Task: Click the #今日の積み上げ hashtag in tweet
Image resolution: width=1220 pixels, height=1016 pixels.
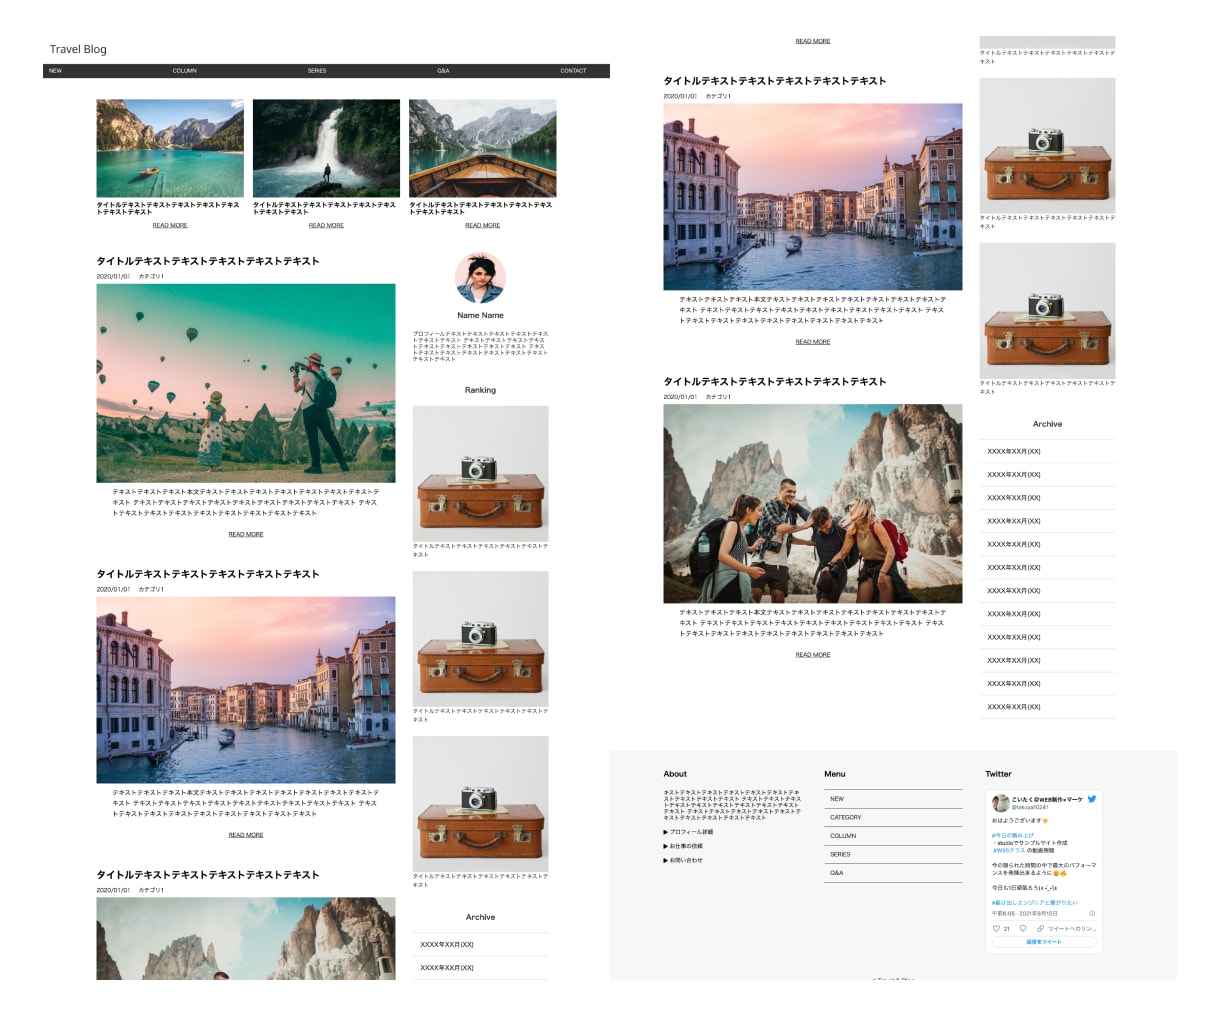Action: tap(1013, 835)
